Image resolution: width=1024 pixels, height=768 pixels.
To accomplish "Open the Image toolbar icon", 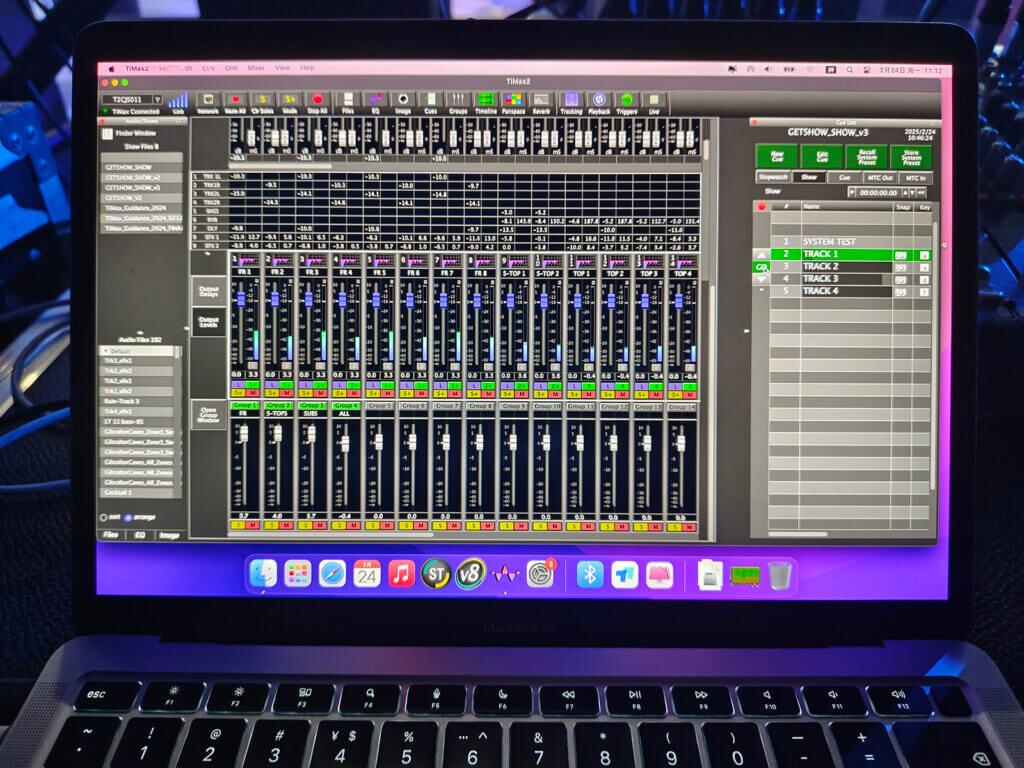I will pos(404,99).
